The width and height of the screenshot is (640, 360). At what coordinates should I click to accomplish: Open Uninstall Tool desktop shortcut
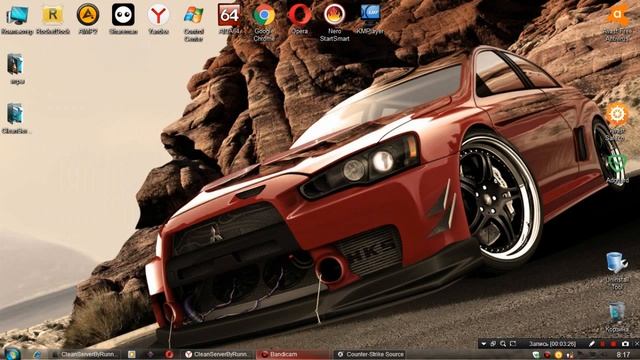click(x=617, y=271)
